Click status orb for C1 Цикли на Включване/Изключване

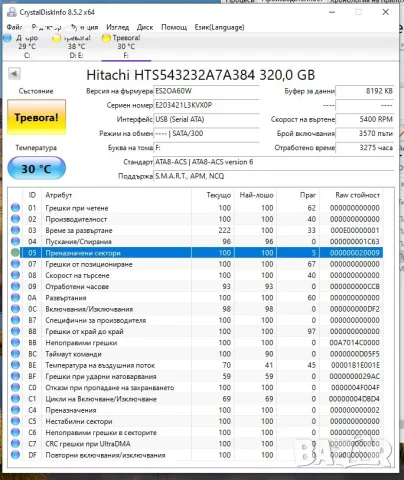(15, 399)
